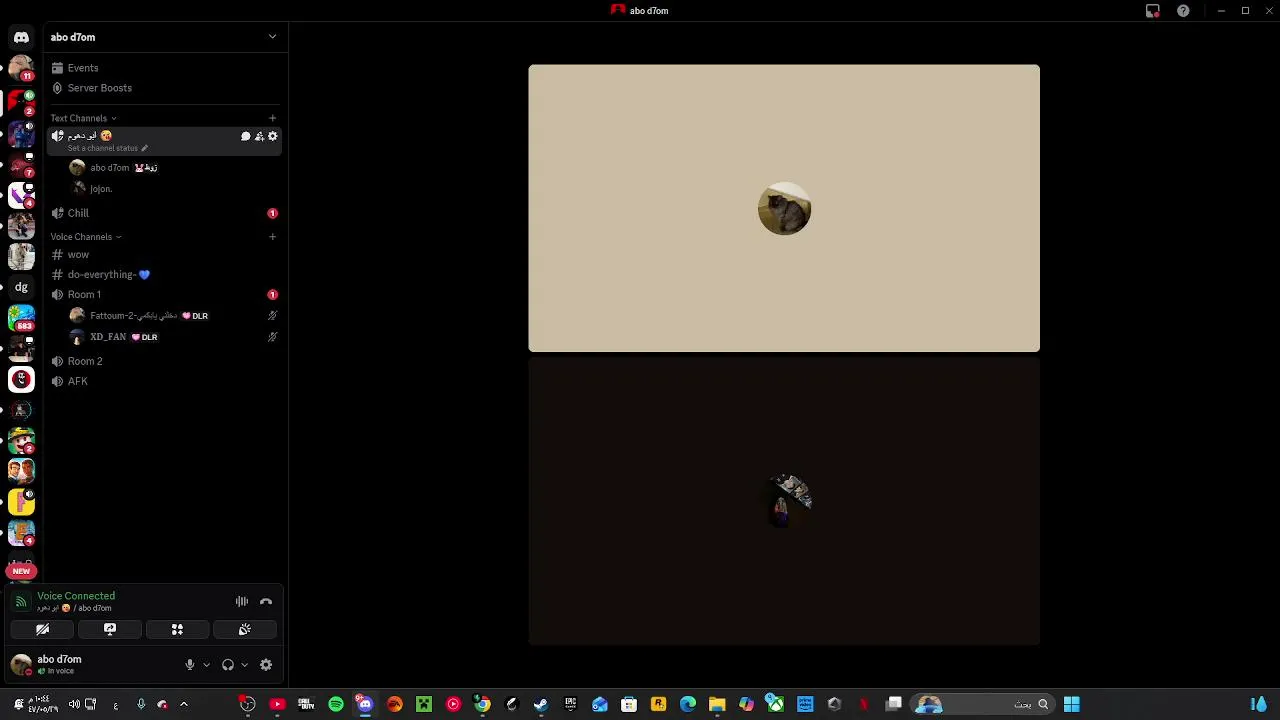This screenshot has height=720, width=1280.
Task: Open output device options arrow beside headphones
Action: [244, 664]
